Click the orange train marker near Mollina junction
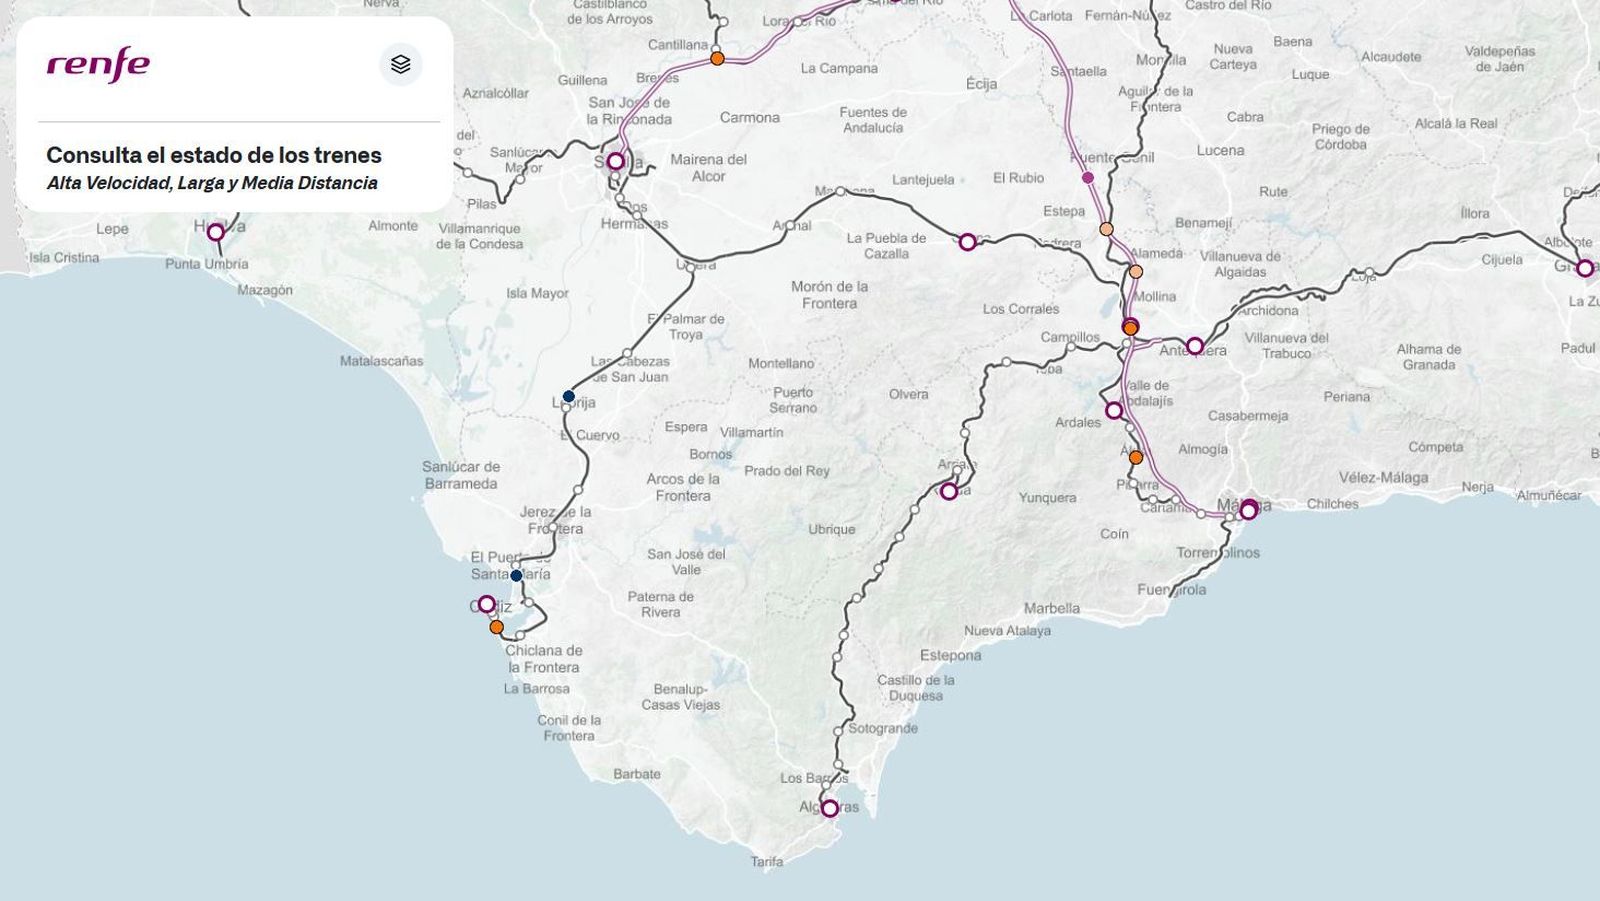Image resolution: width=1600 pixels, height=901 pixels. click(x=1130, y=325)
